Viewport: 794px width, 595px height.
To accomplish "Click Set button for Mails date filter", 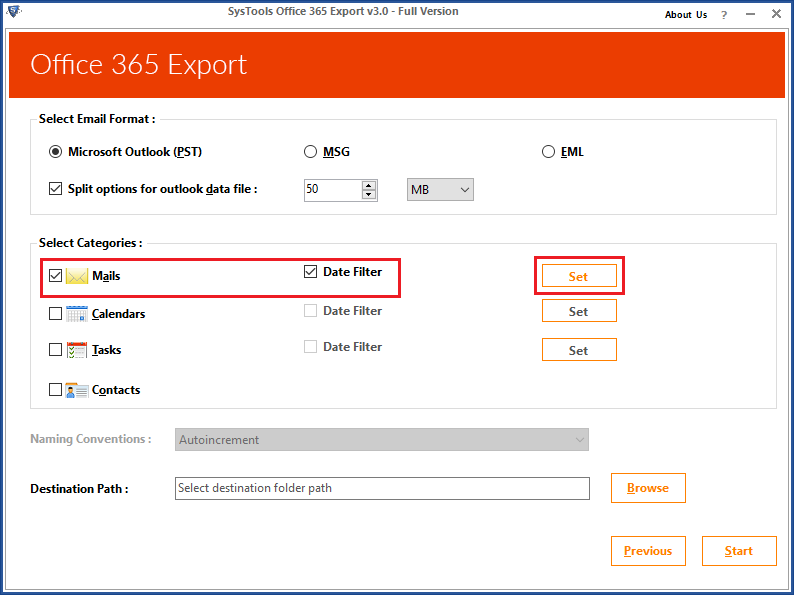I will pos(579,276).
